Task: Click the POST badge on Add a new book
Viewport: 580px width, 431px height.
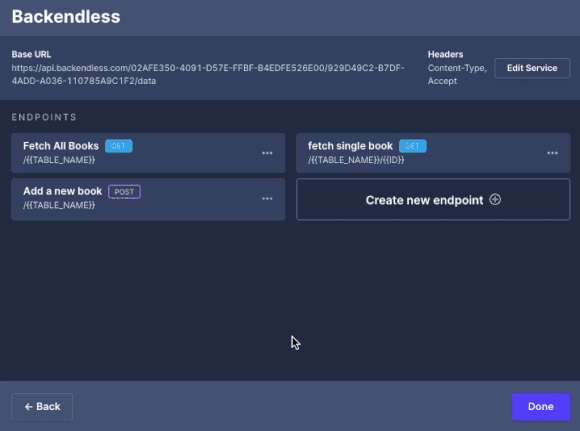Action: click(124, 192)
